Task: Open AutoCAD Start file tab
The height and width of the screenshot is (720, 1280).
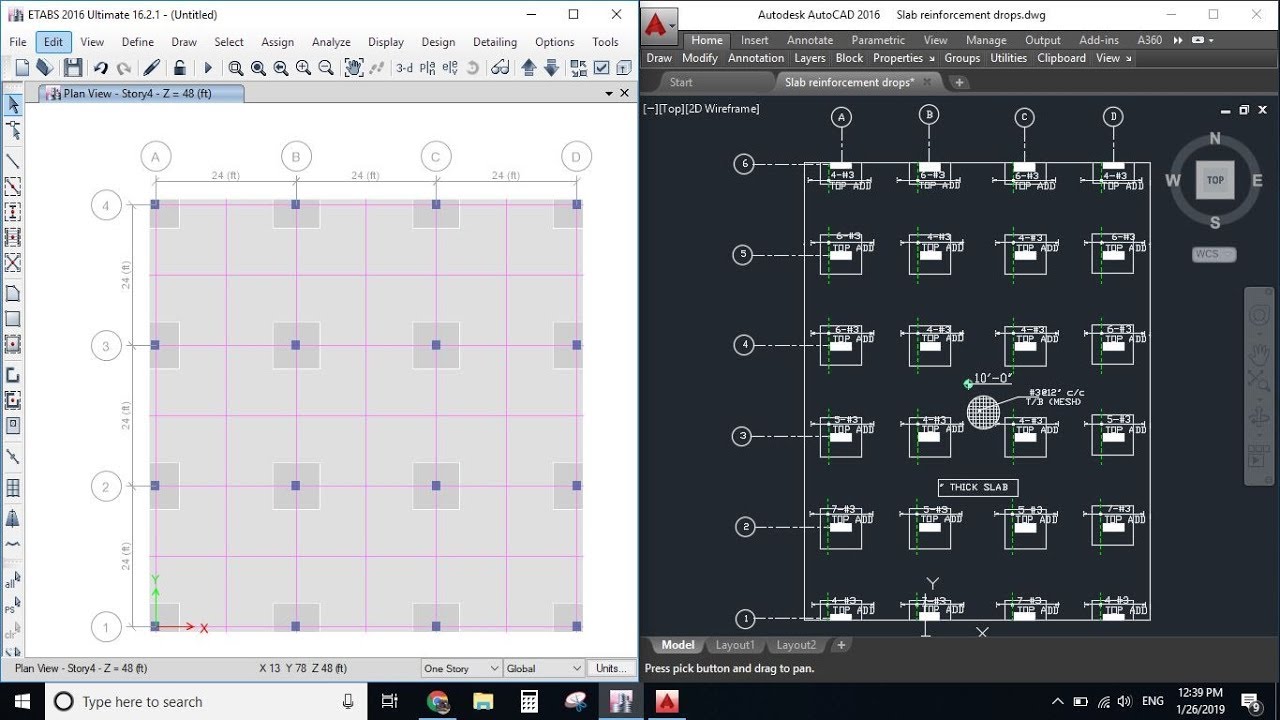Action: pos(681,82)
